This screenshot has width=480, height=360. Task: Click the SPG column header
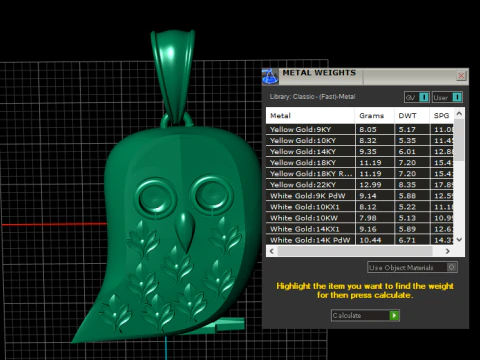(x=442, y=116)
